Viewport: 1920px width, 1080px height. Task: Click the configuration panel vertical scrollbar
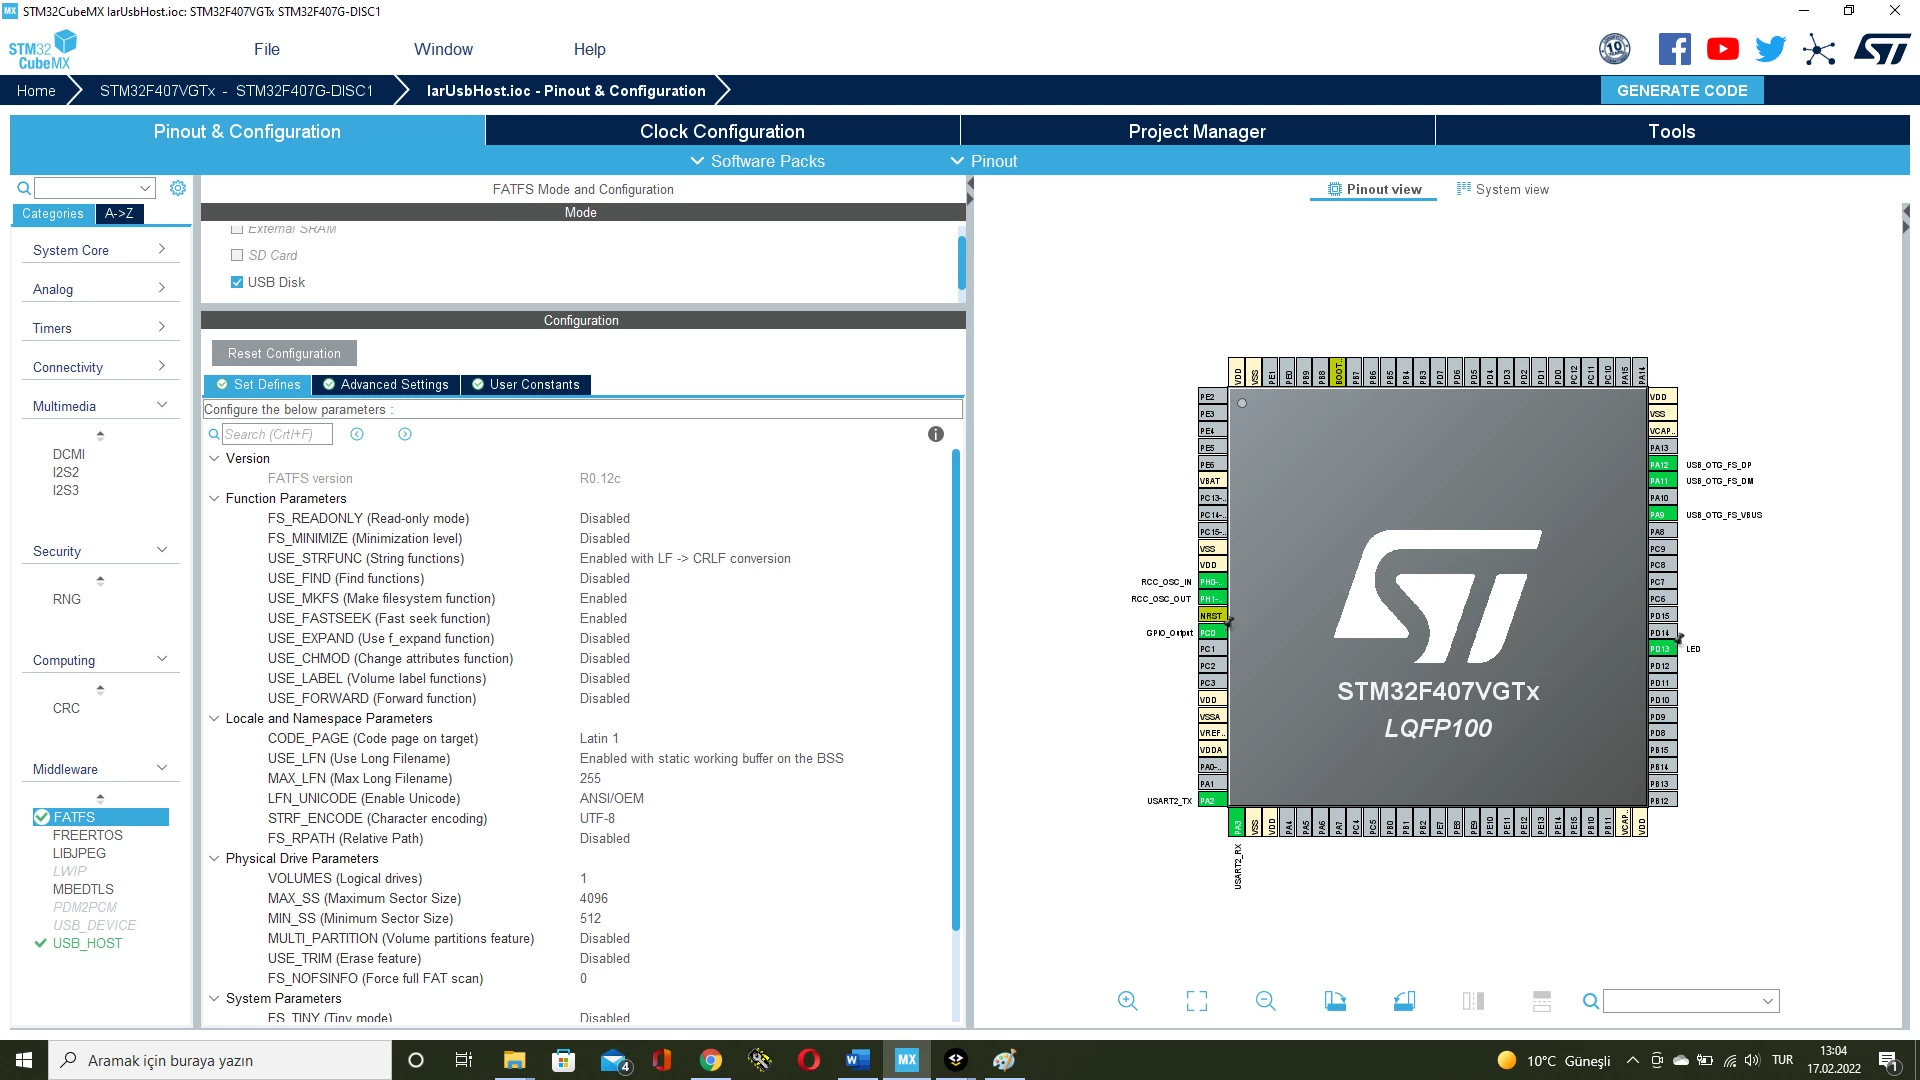coord(956,690)
